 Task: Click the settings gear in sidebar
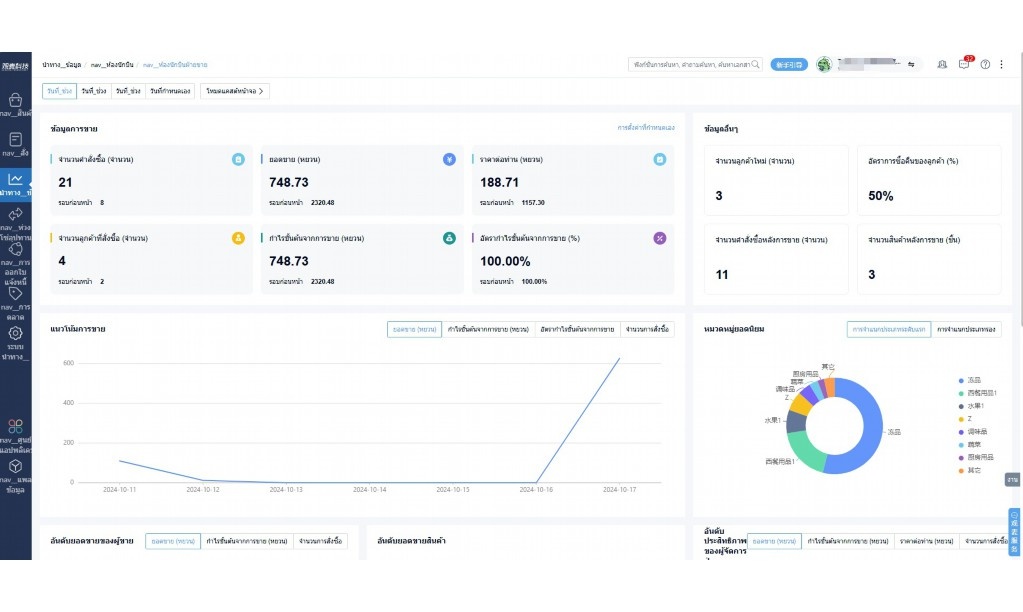point(15,333)
